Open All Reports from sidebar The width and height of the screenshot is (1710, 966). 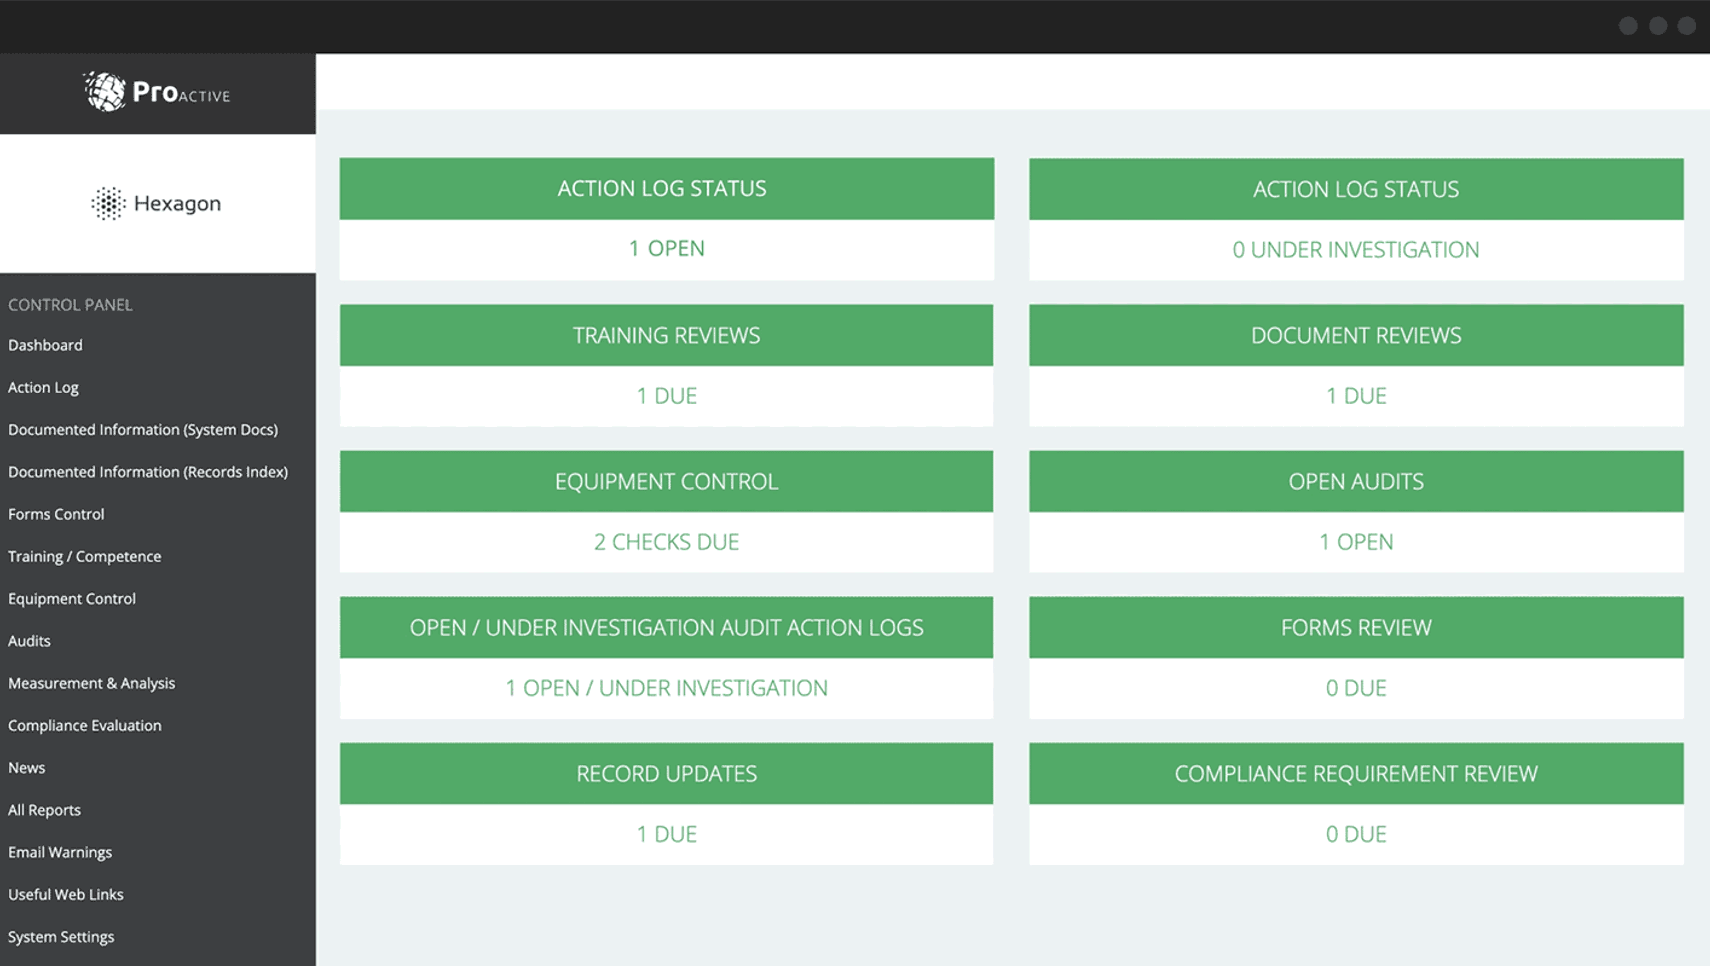click(x=44, y=810)
